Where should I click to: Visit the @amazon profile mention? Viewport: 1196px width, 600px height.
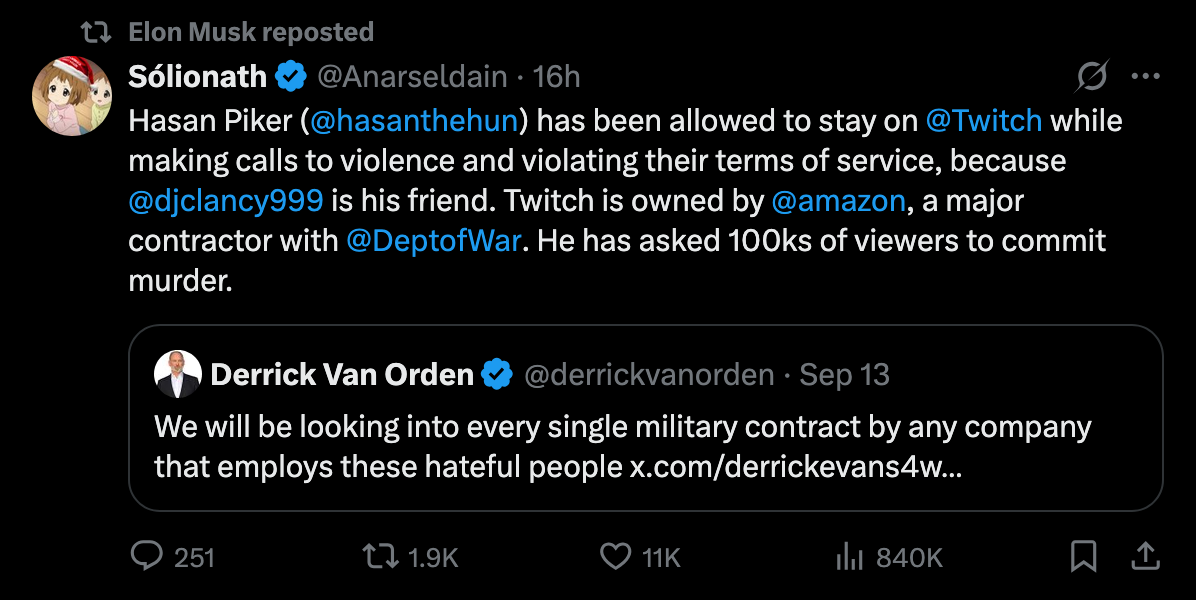[x=838, y=201]
